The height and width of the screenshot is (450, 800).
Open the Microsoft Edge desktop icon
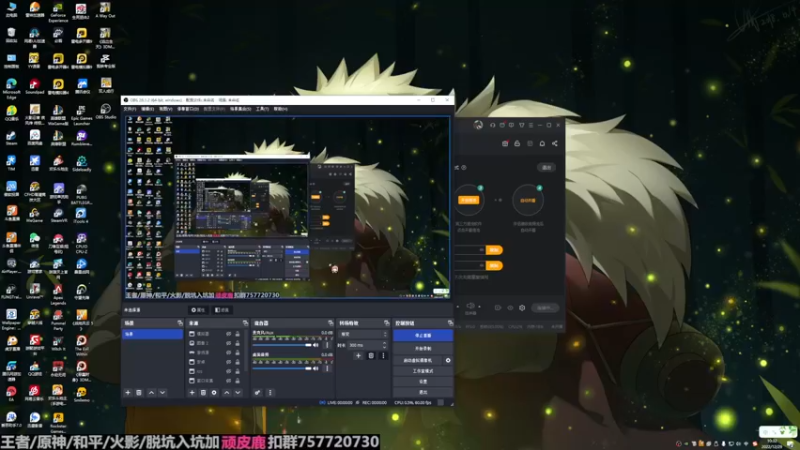(x=11, y=88)
